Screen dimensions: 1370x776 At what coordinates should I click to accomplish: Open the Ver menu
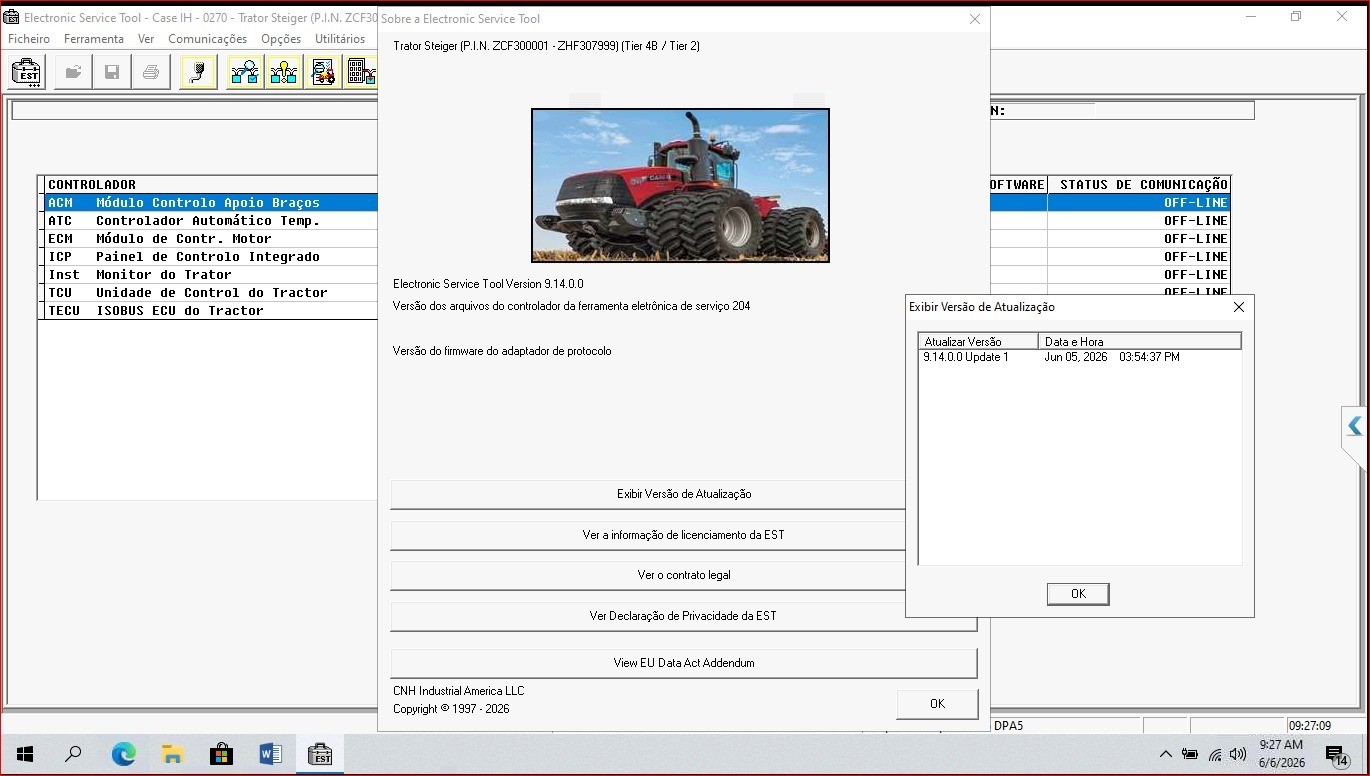[146, 39]
